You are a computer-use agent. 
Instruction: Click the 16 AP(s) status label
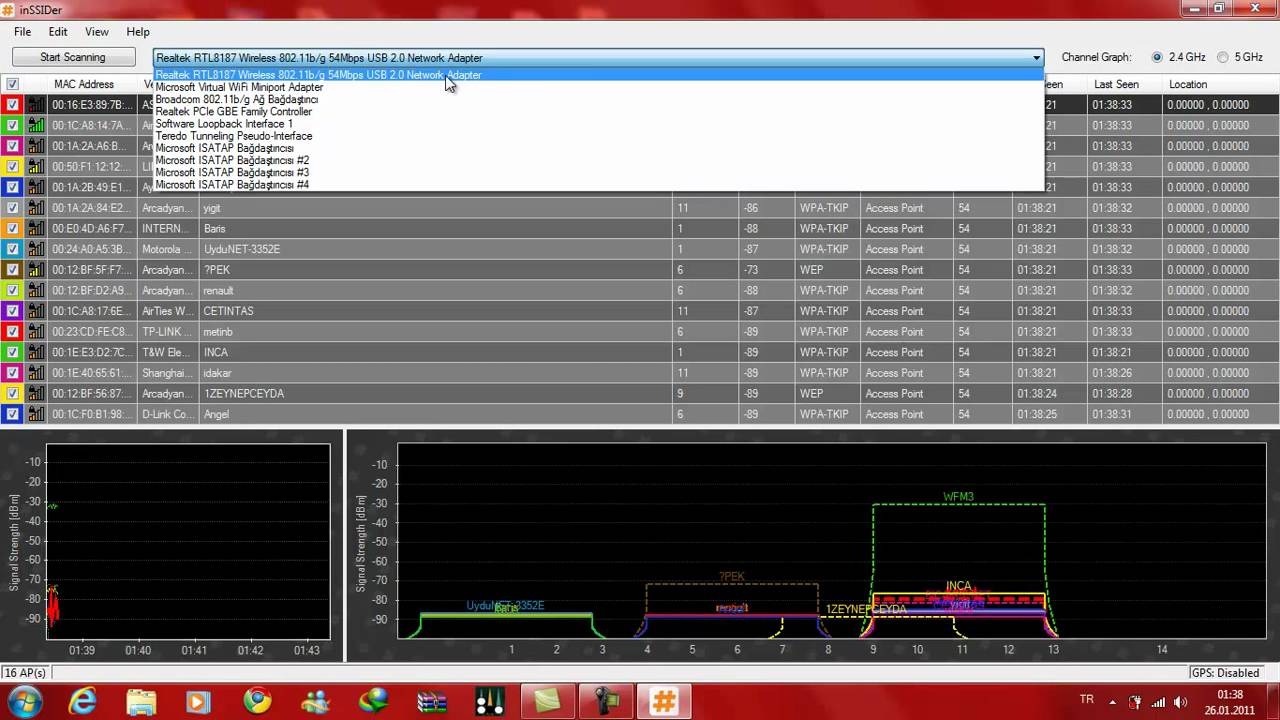click(25, 673)
